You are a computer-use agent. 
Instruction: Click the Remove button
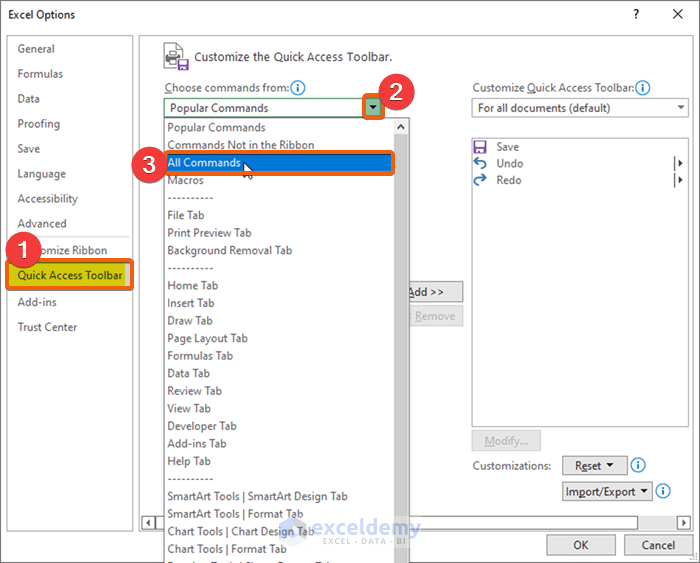436,316
